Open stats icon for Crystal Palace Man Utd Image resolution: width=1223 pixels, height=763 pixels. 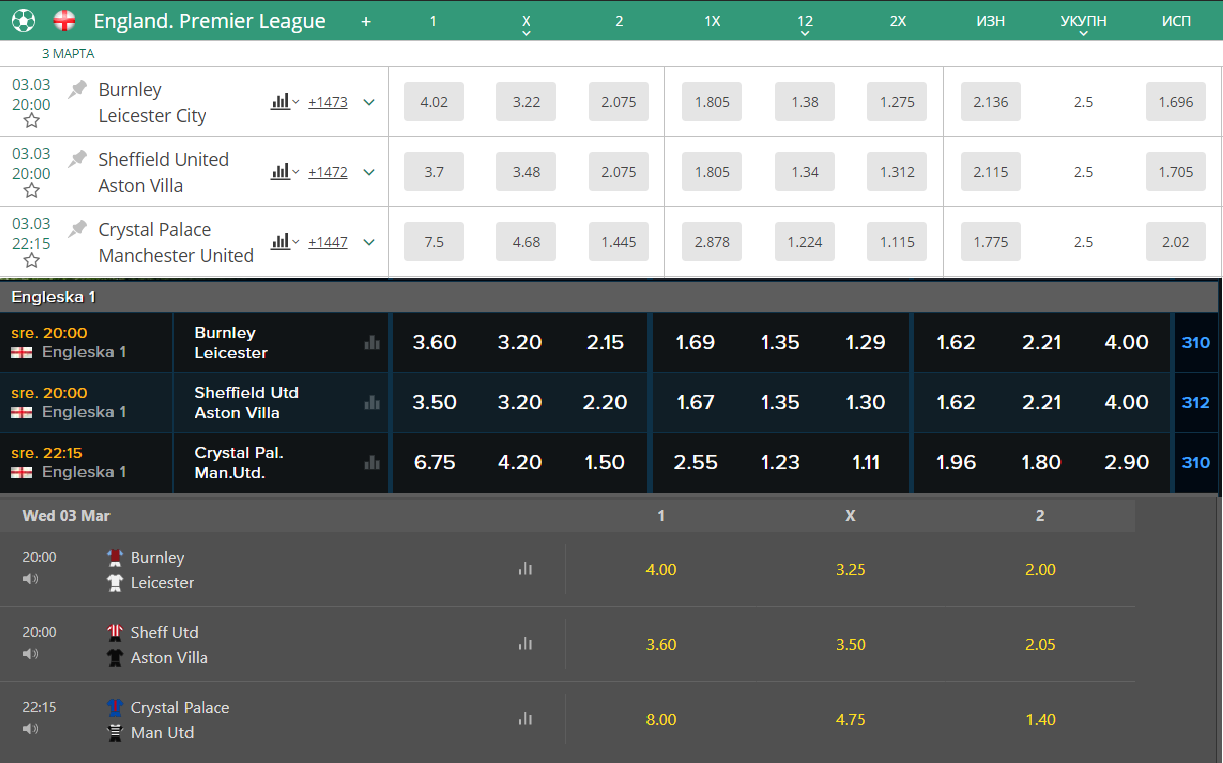point(525,719)
